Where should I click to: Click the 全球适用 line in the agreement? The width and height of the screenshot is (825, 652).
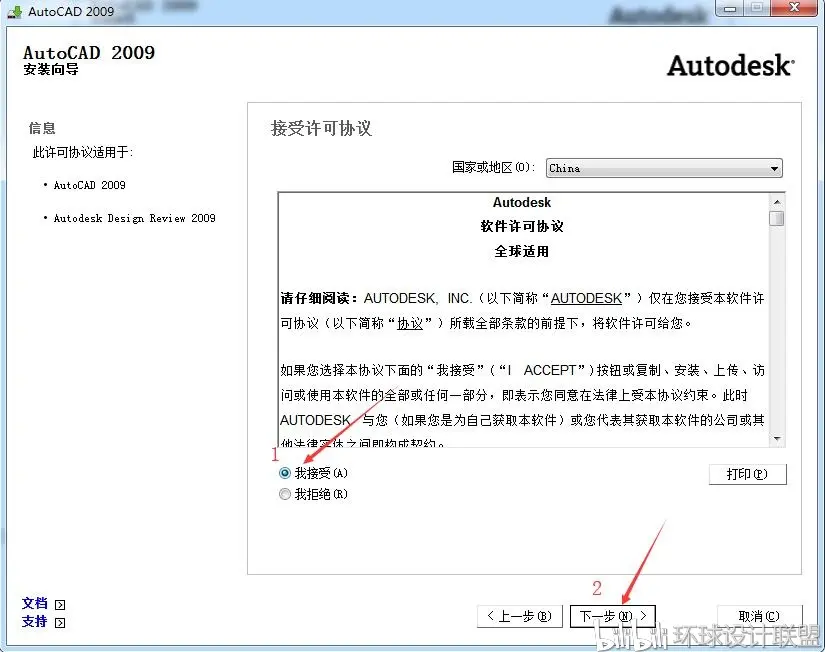point(522,252)
